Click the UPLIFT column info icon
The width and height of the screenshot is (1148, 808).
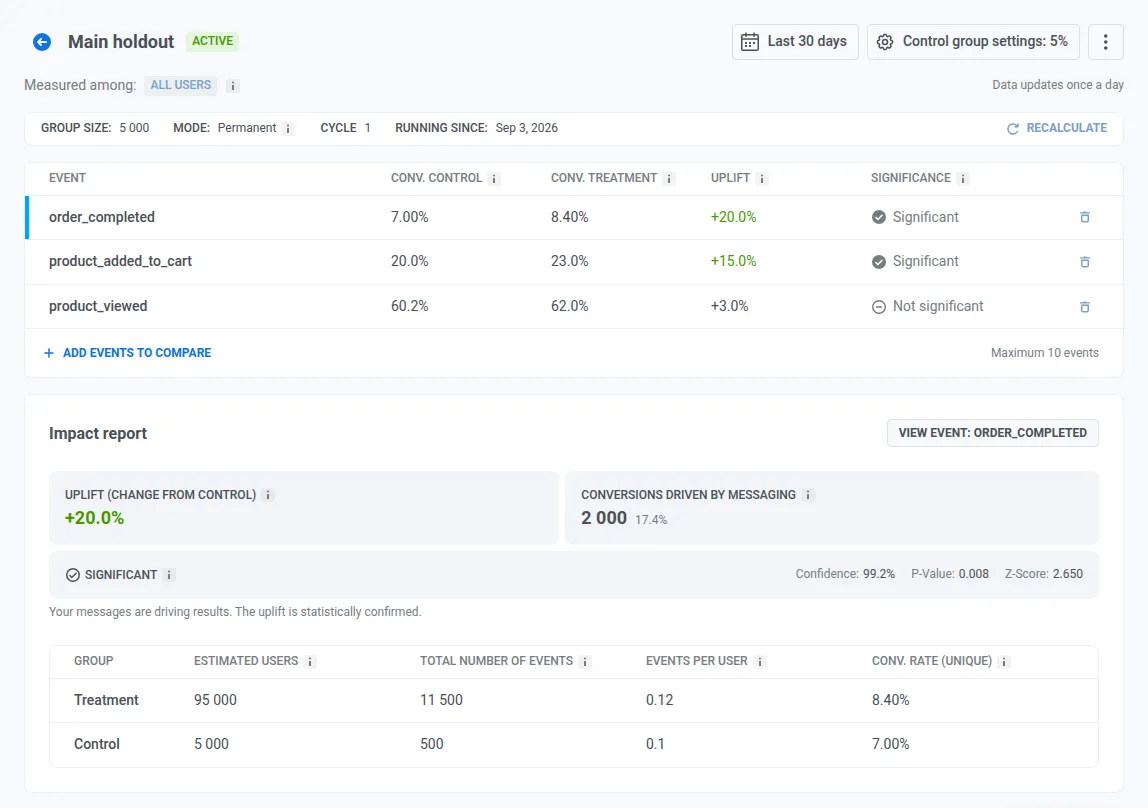[761, 179]
